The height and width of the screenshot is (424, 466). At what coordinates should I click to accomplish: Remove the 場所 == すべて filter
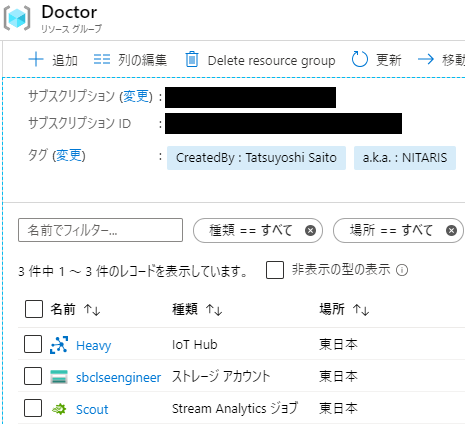451,230
